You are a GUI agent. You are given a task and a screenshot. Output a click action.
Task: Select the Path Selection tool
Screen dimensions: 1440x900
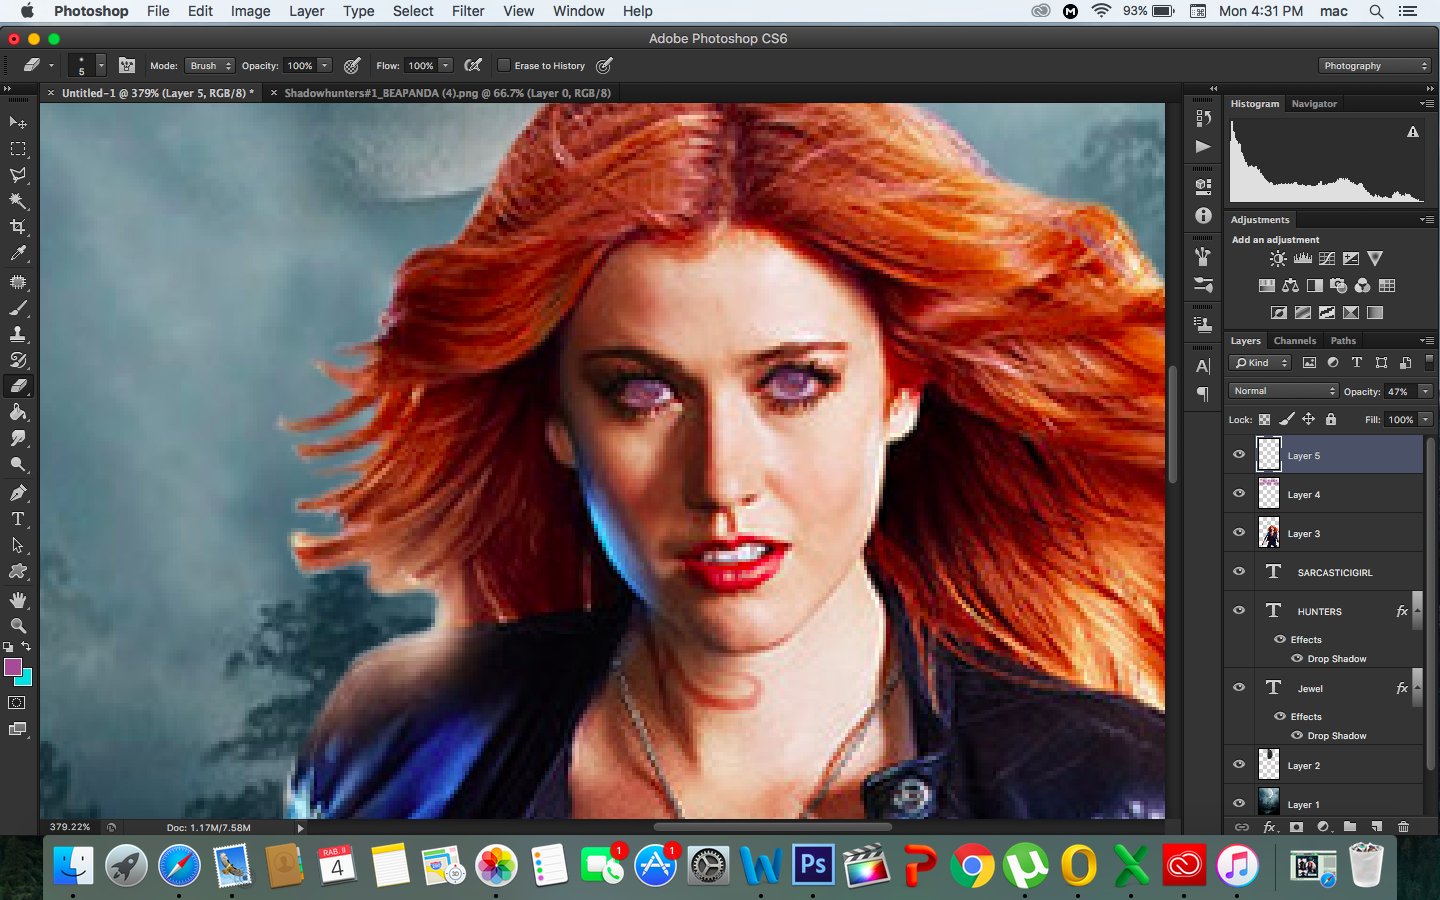(x=18, y=545)
